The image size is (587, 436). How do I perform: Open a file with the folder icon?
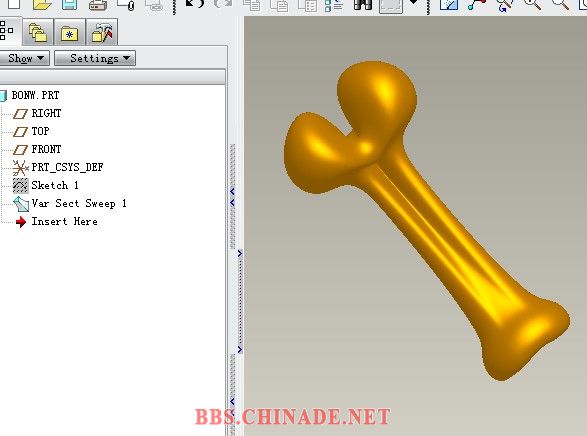tap(42, 4)
